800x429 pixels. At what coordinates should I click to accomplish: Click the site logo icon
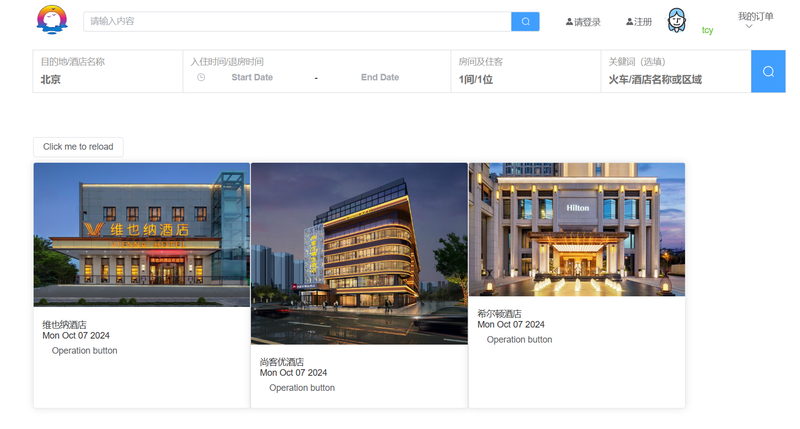pyautogui.click(x=52, y=20)
